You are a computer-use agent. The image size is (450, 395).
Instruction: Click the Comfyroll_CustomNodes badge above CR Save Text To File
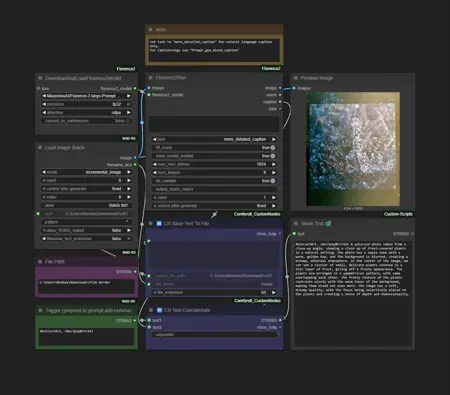(x=257, y=214)
